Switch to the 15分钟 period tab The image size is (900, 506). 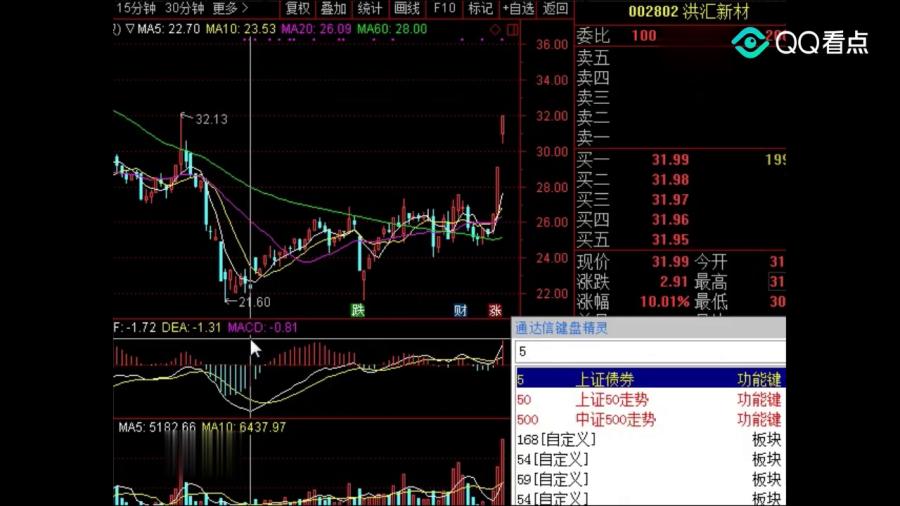(136, 9)
